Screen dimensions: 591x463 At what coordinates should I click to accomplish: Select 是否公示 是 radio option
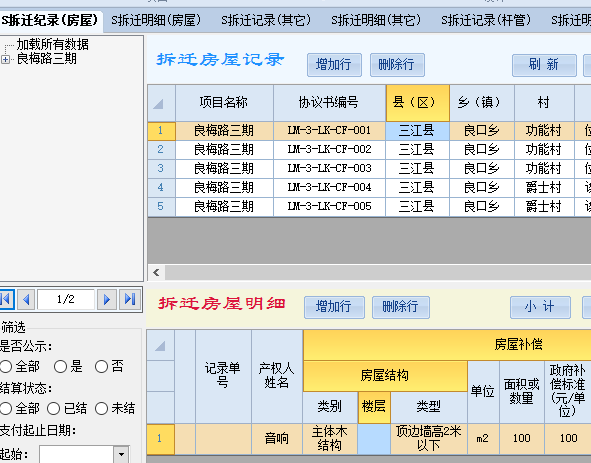[x=60, y=366]
